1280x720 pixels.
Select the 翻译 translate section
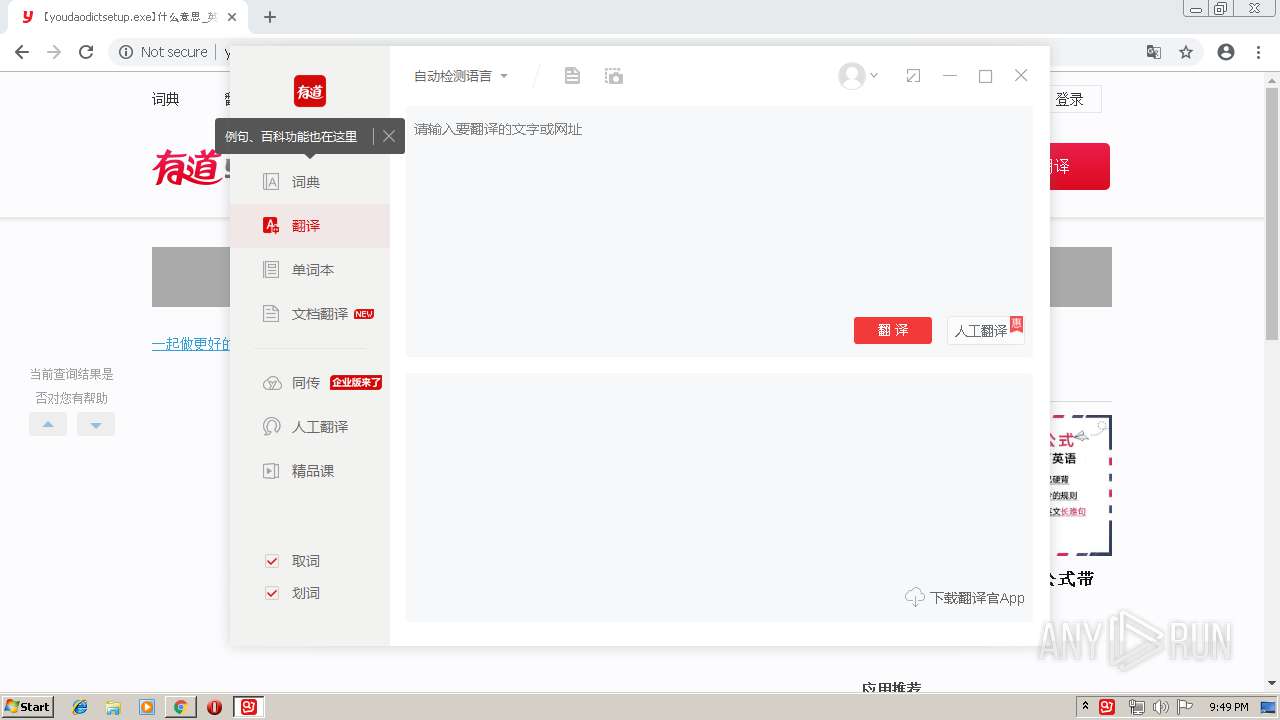(310, 226)
